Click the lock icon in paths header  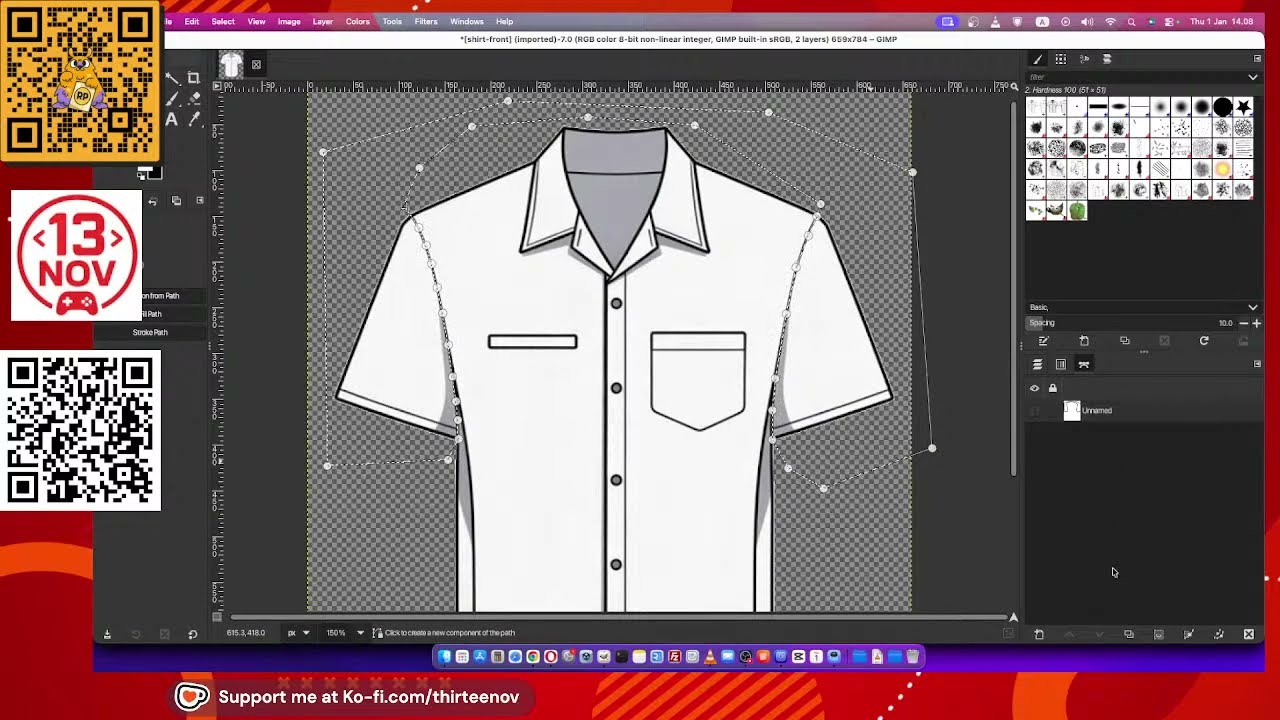tap(1052, 388)
